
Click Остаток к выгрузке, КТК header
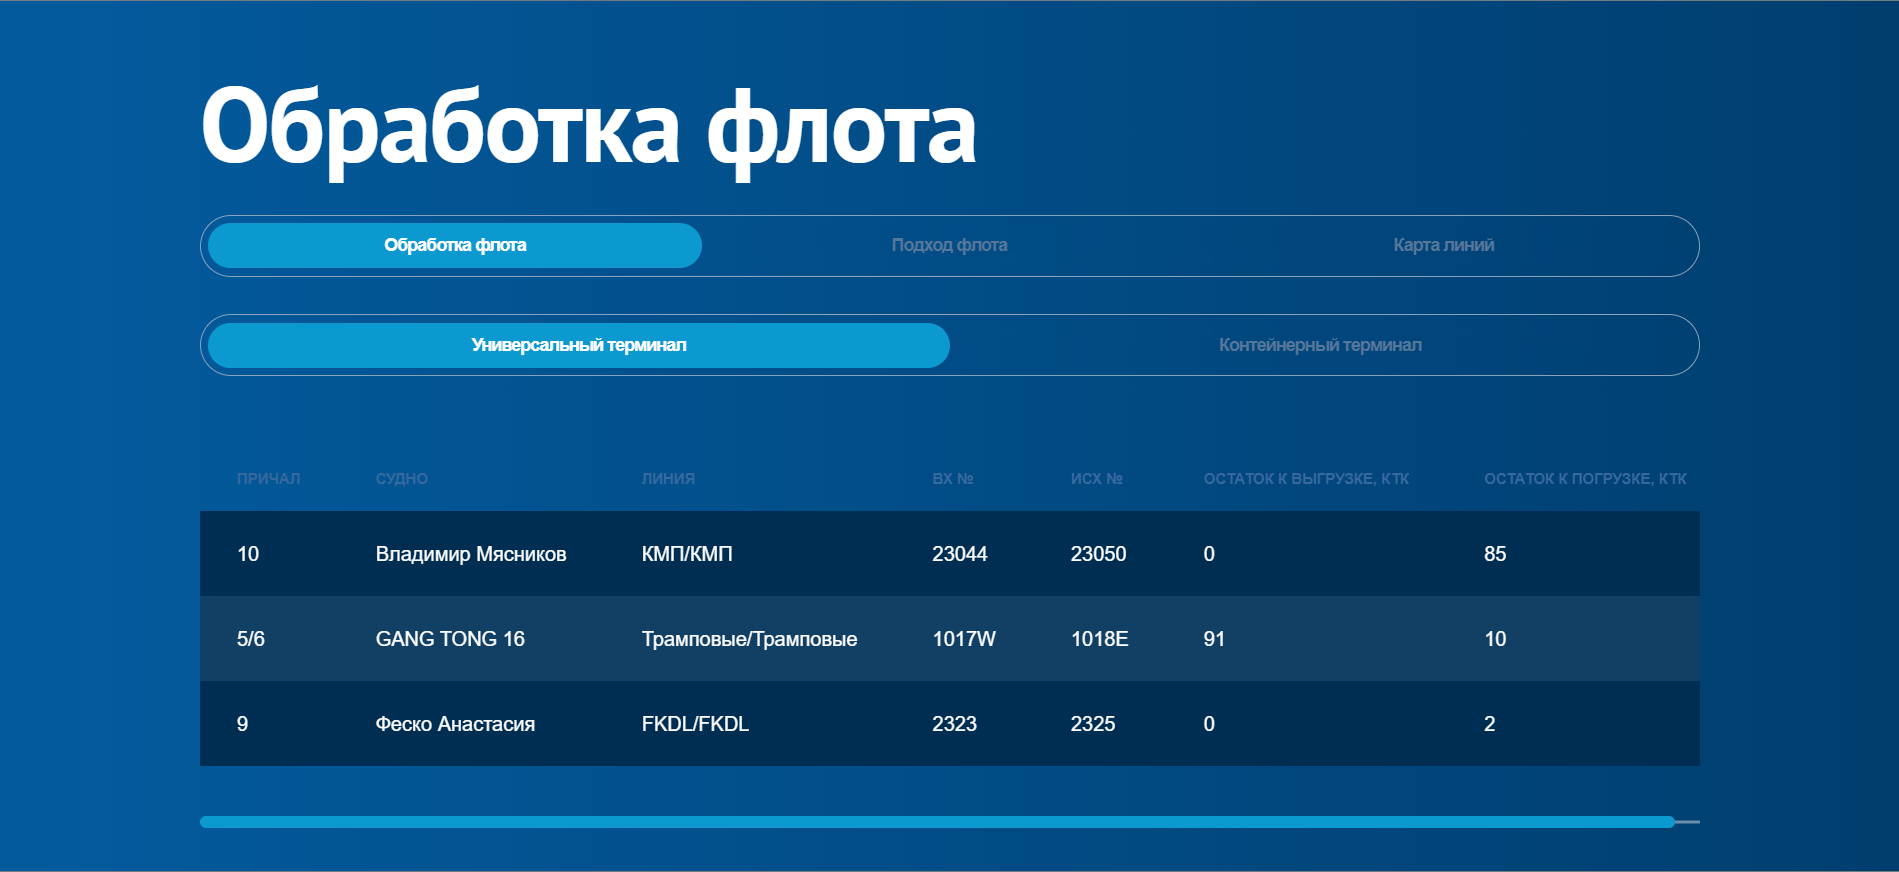coord(1306,479)
